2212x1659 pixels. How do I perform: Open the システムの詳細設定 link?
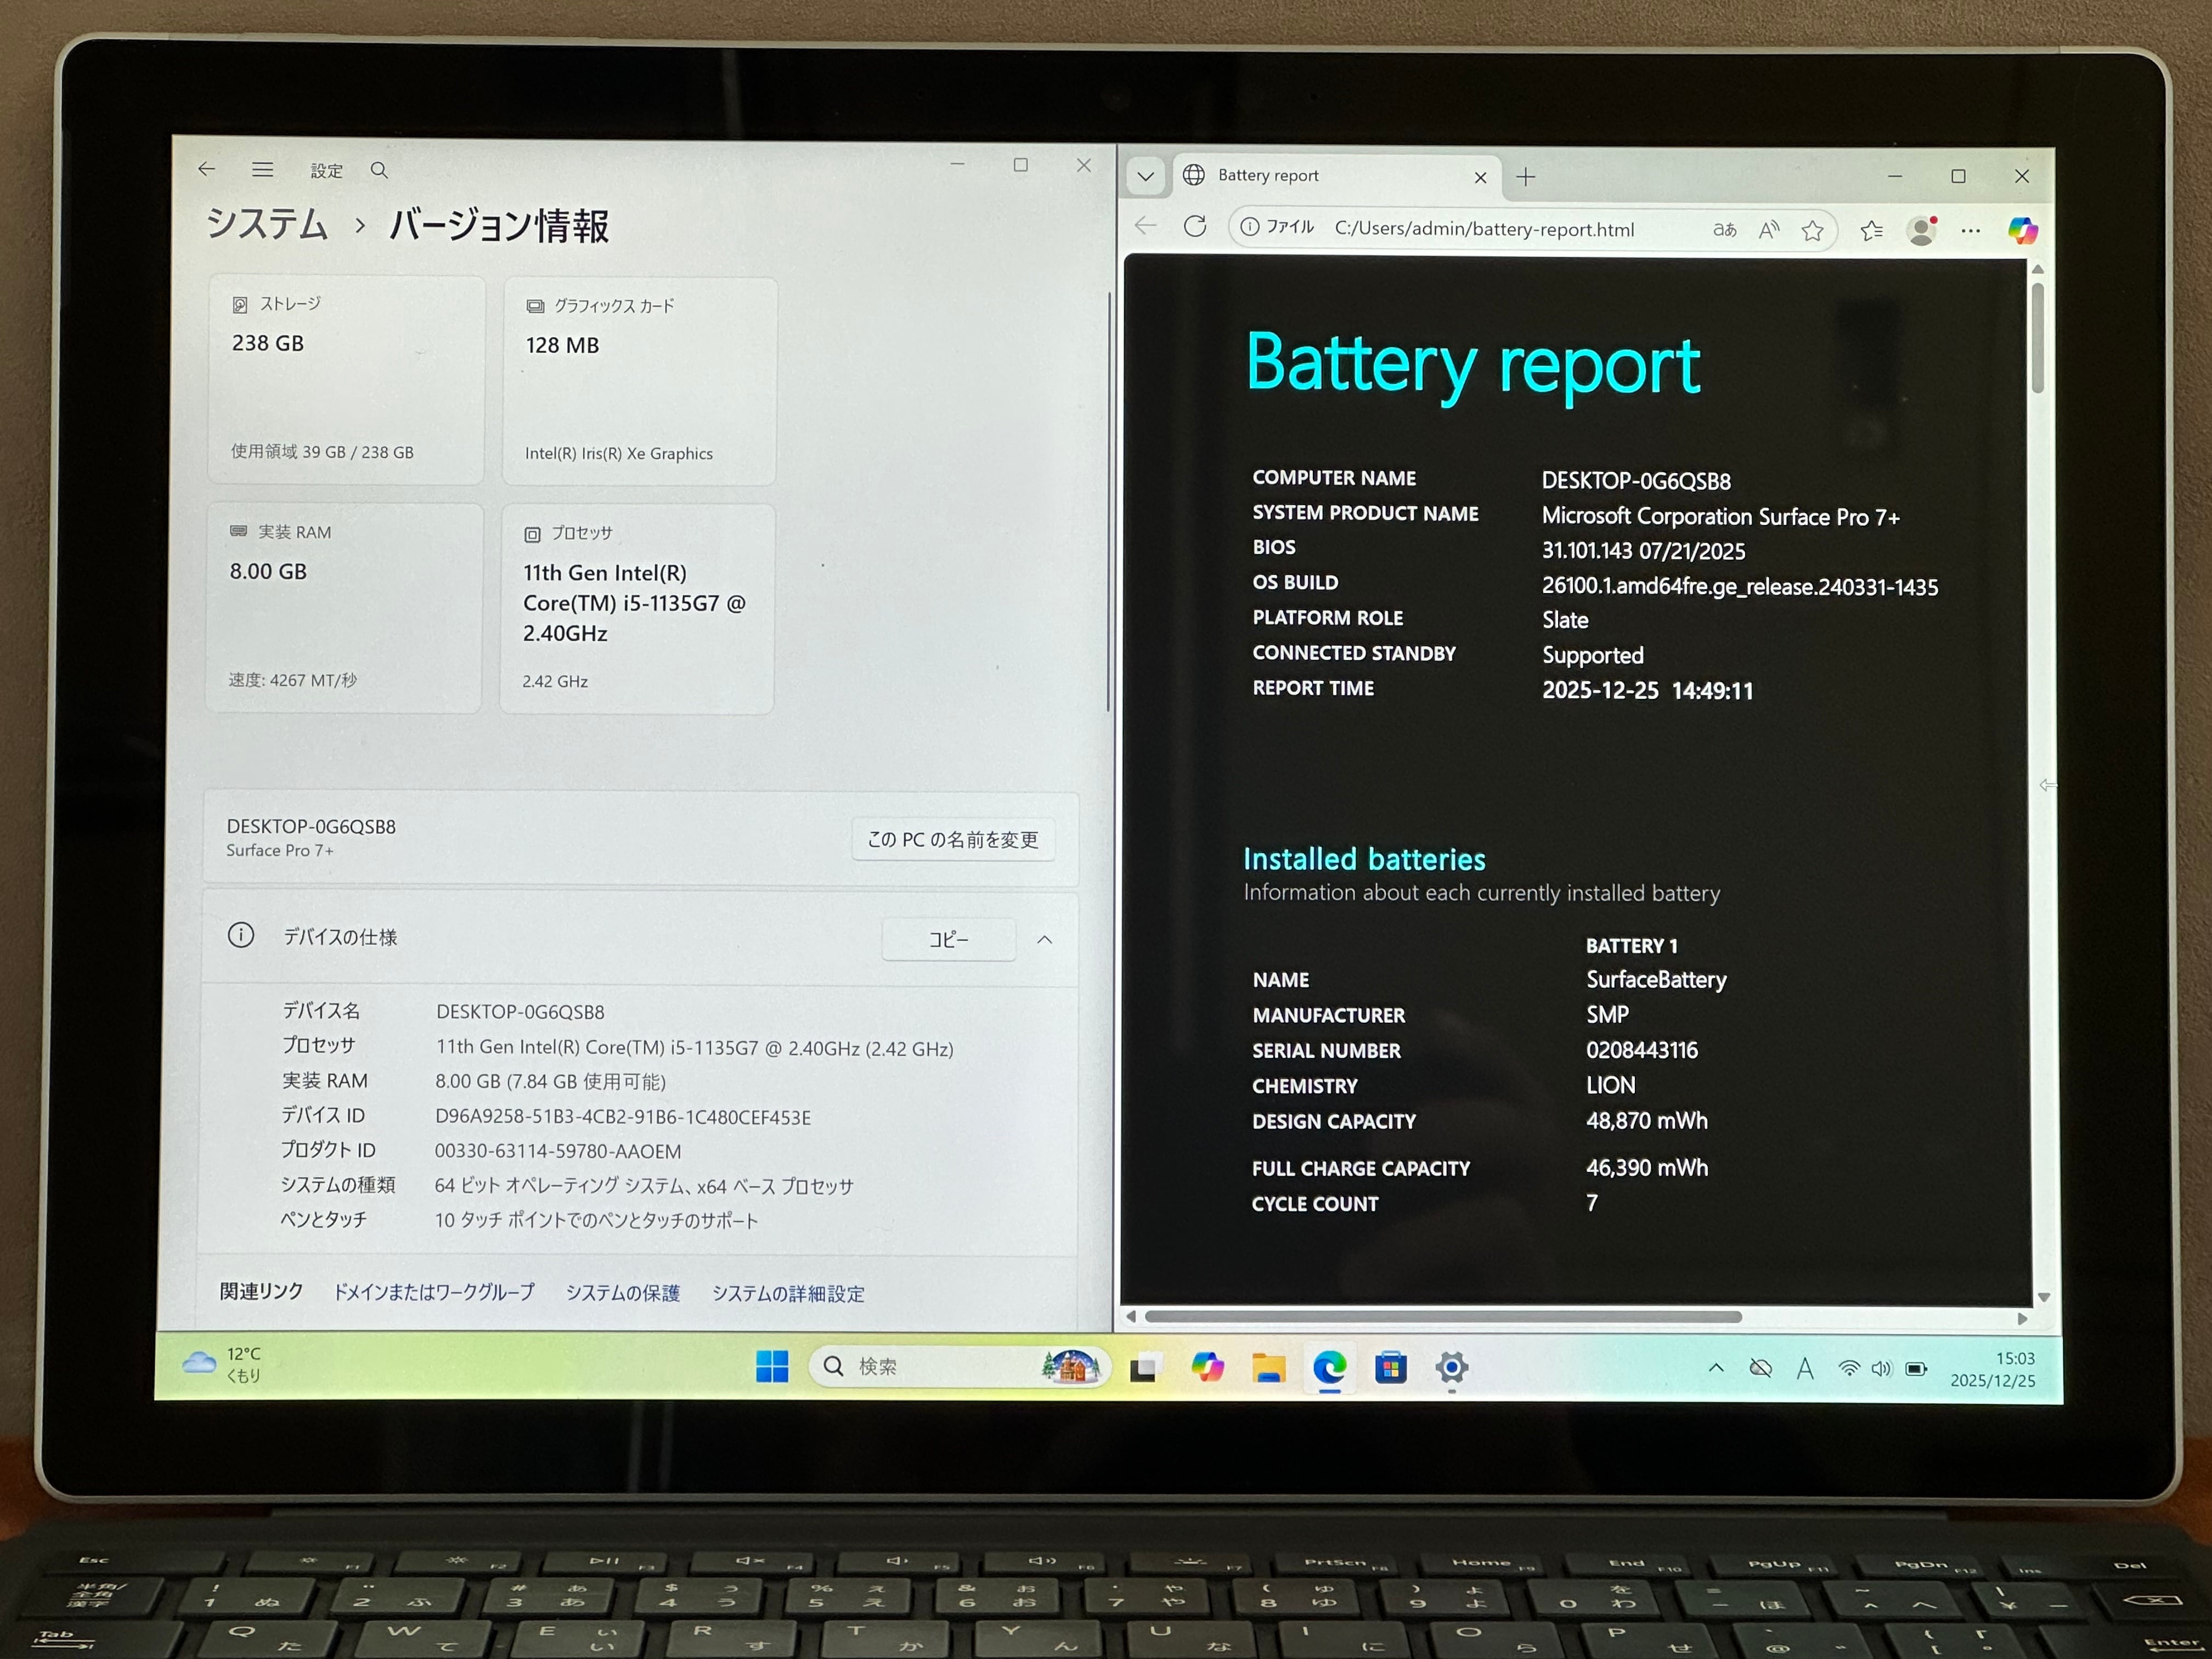(788, 1294)
